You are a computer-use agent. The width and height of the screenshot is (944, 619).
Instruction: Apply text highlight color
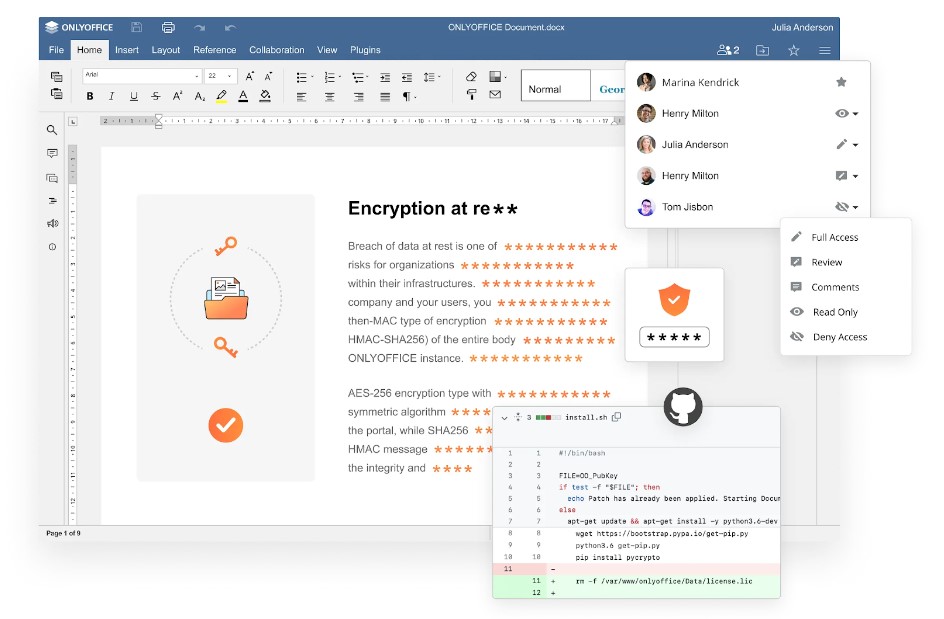coord(220,95)
